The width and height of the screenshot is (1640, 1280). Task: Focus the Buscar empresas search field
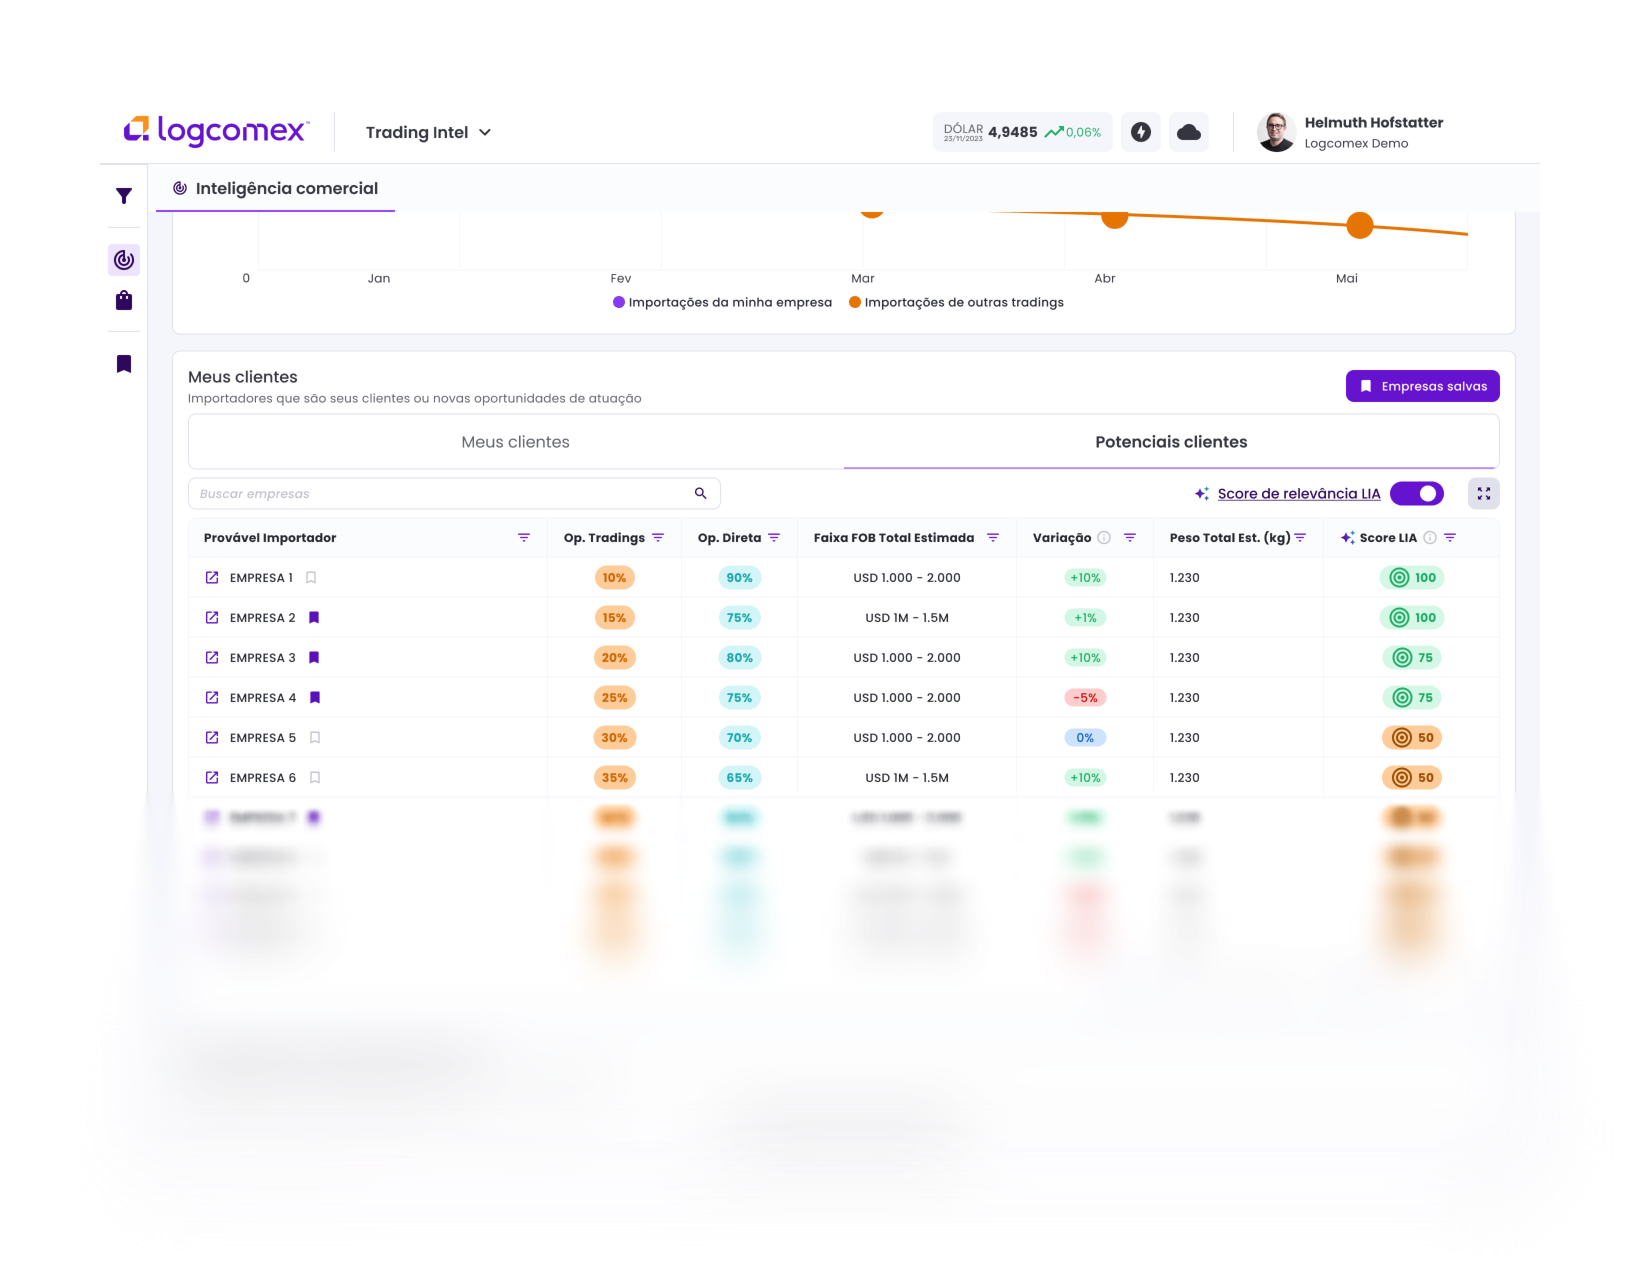click(x=454, y=493)
